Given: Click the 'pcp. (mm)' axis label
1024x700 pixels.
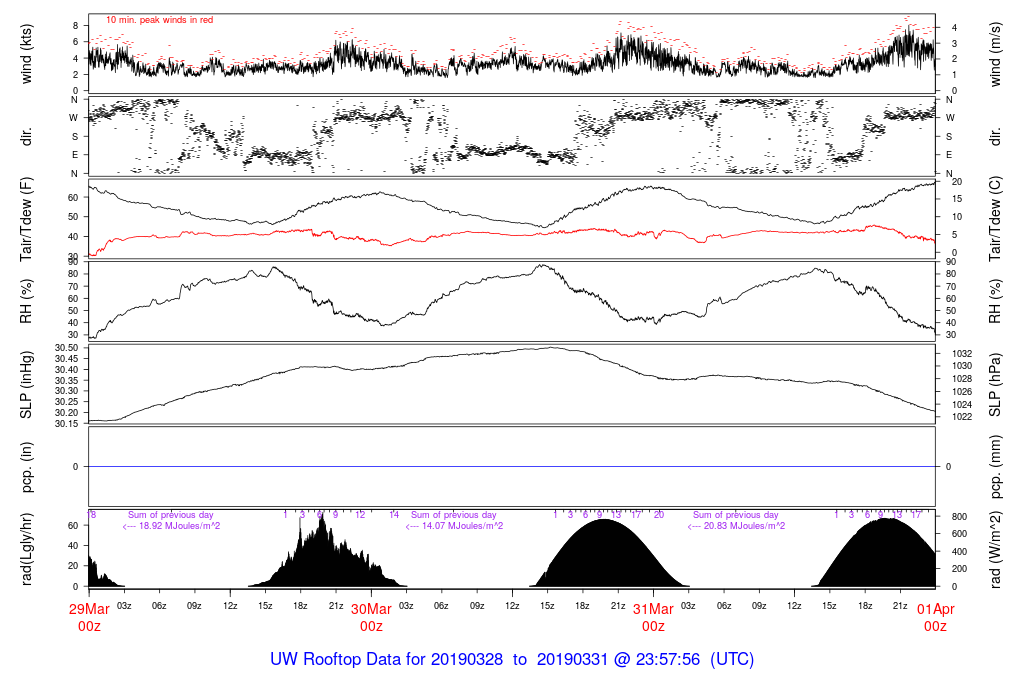Looking at the screenshot, I should (995, 467).
